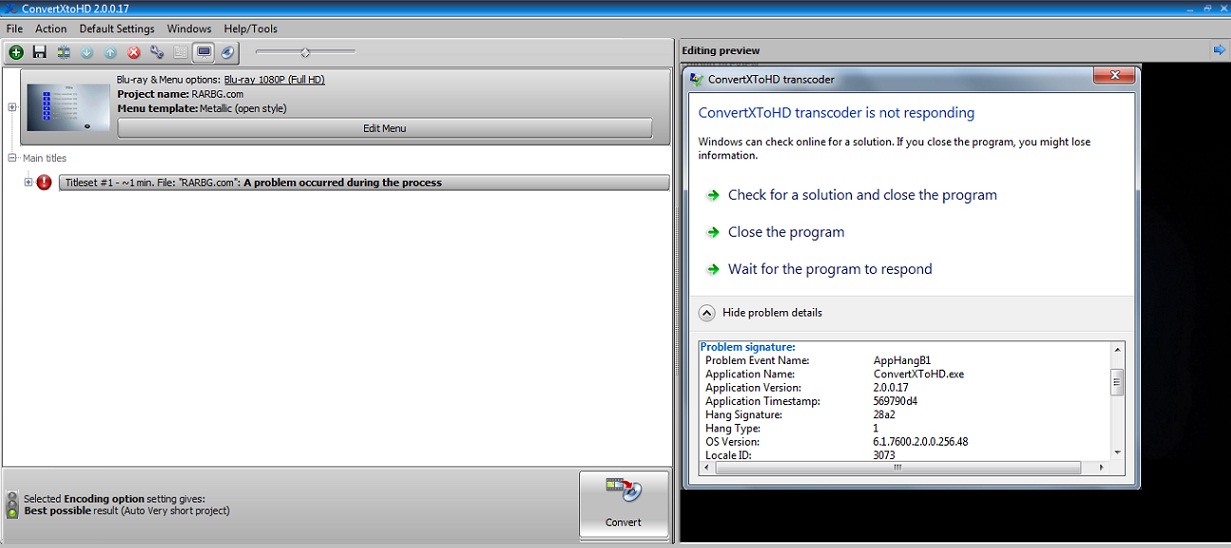Save project with floppy disk icon
The width and height of the screenshot is (1231, 548).
(40, 52)
